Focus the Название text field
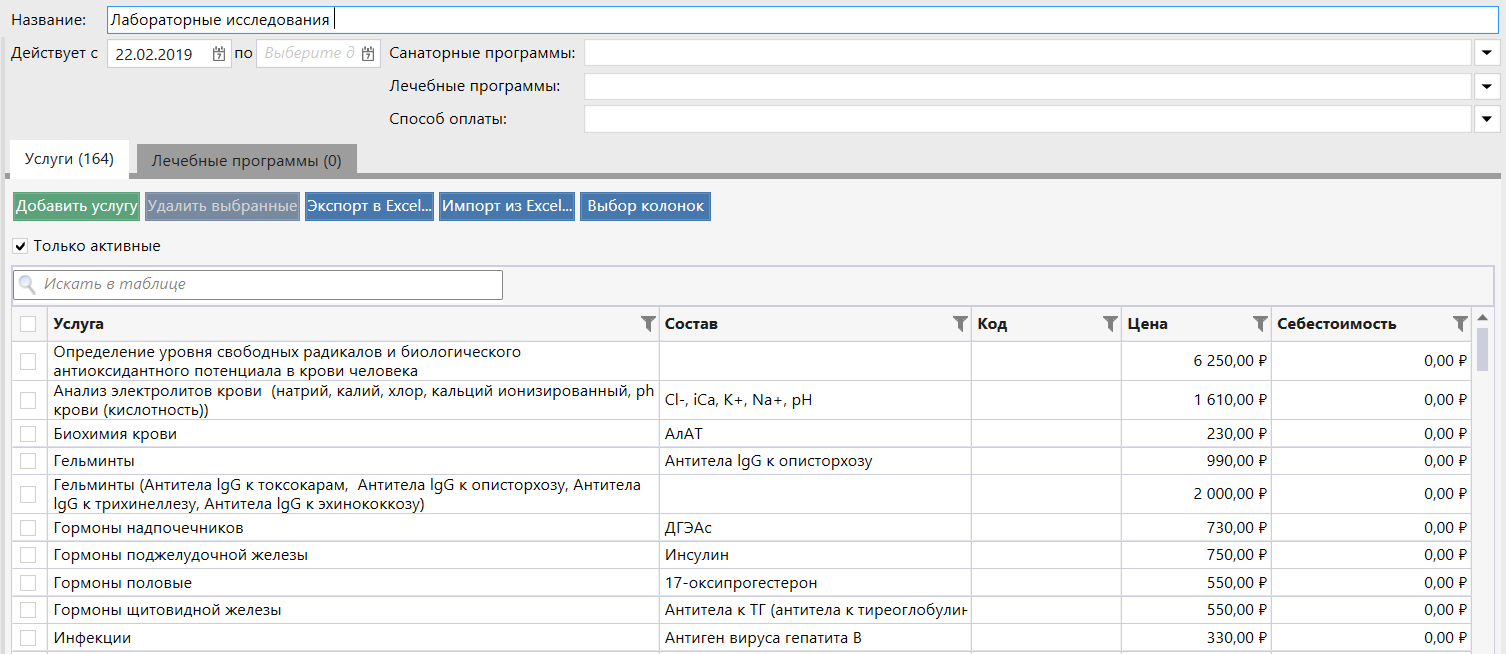 click(800, 20)
